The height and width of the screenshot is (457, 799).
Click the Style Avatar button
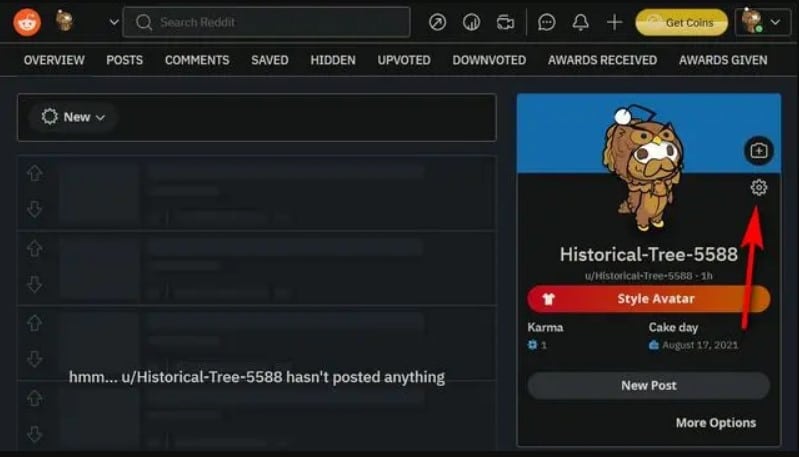click(x=649, y=299)
